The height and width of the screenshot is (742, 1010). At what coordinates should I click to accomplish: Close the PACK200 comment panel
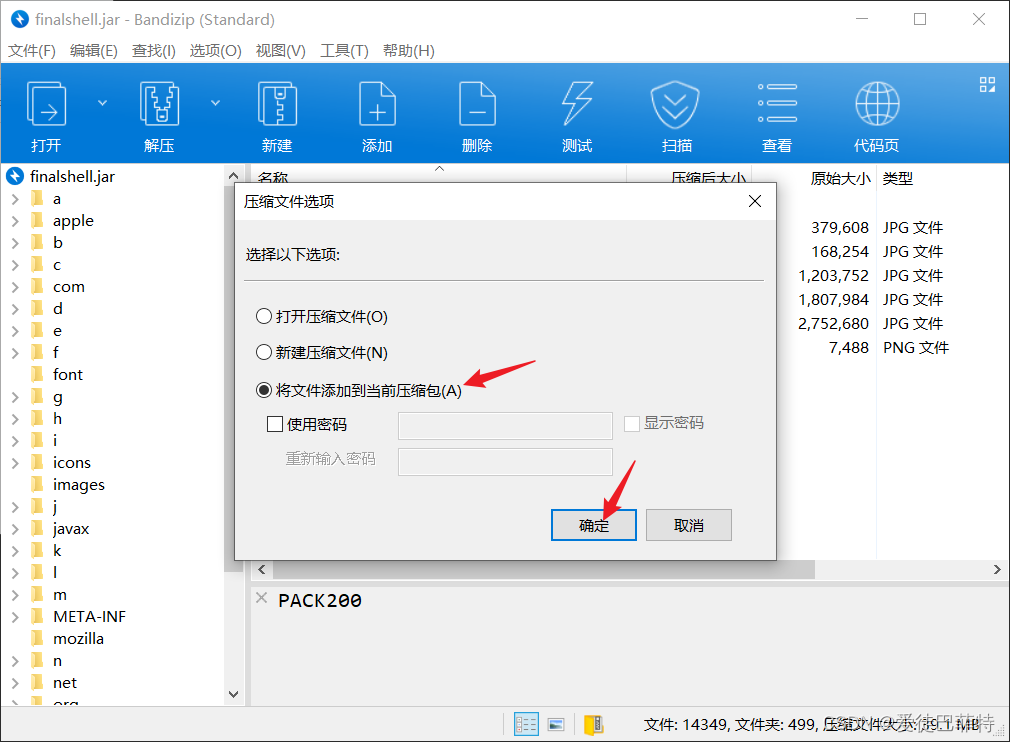click(261, 598)
